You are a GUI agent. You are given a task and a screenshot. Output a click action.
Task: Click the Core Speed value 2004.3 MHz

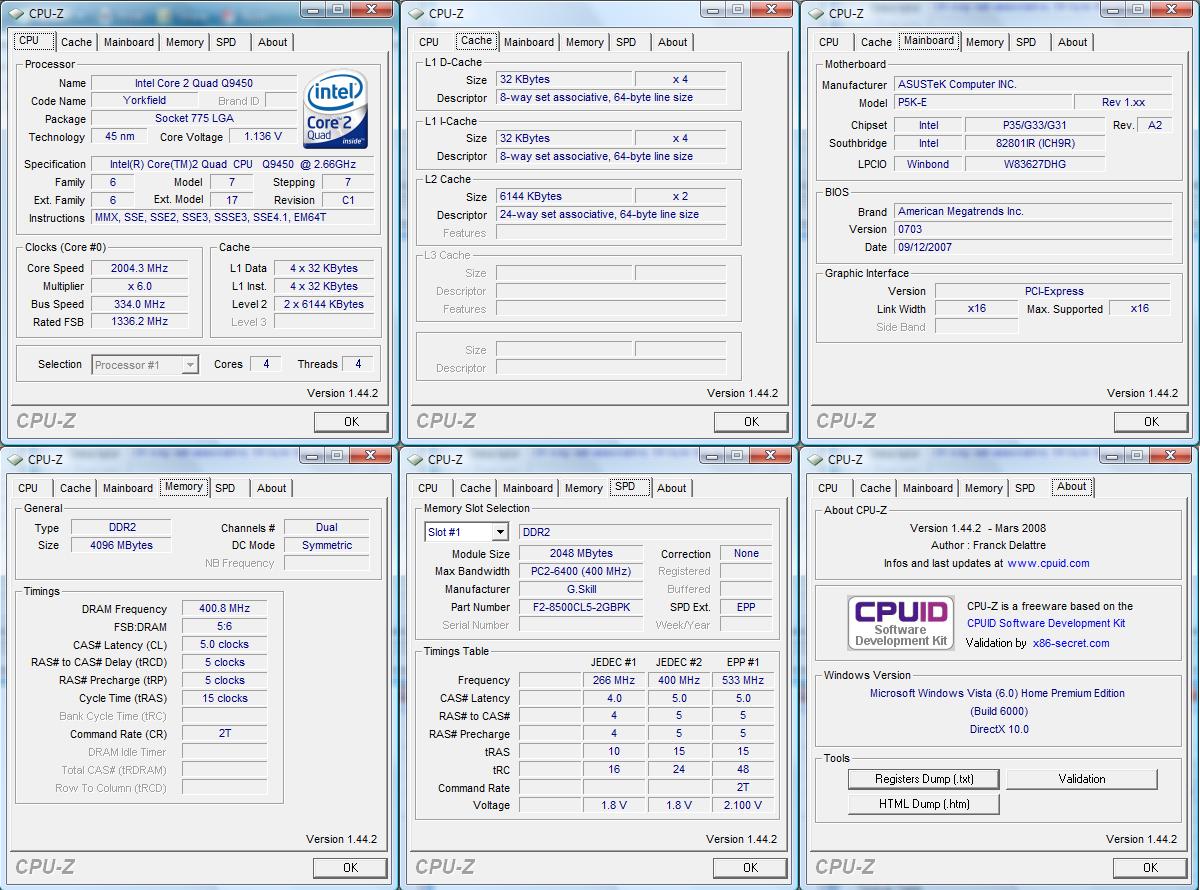click(x=139, y=268)
